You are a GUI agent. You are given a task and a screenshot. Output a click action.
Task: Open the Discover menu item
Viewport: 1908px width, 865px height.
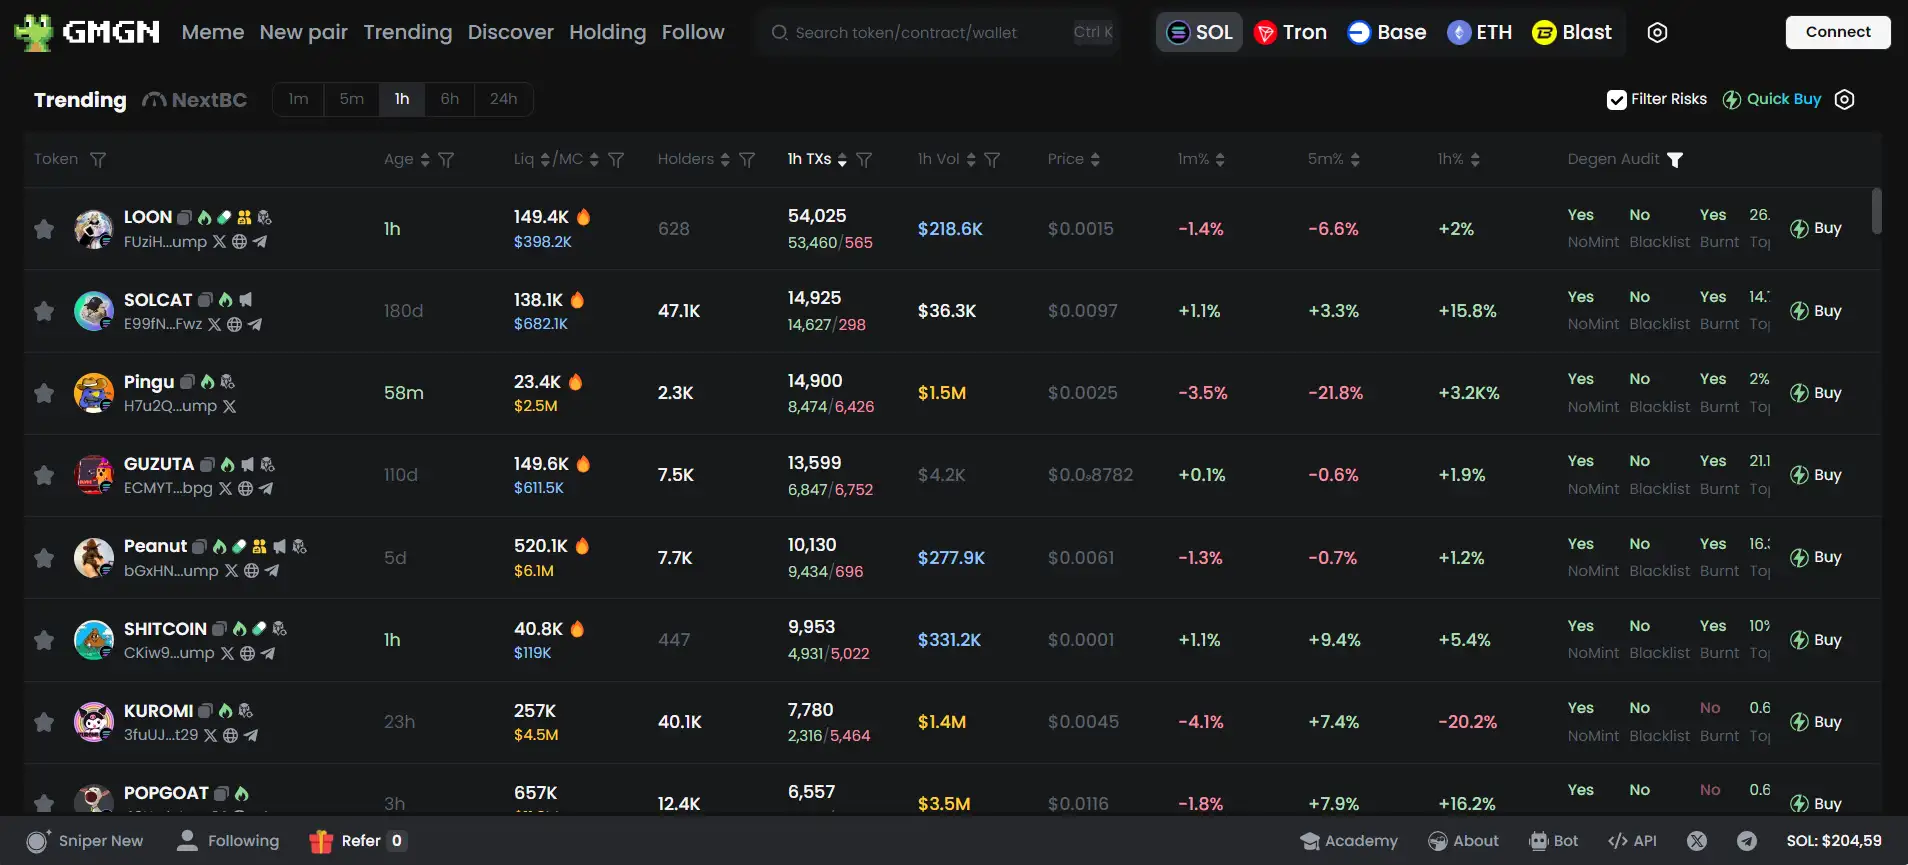(510, 32)
